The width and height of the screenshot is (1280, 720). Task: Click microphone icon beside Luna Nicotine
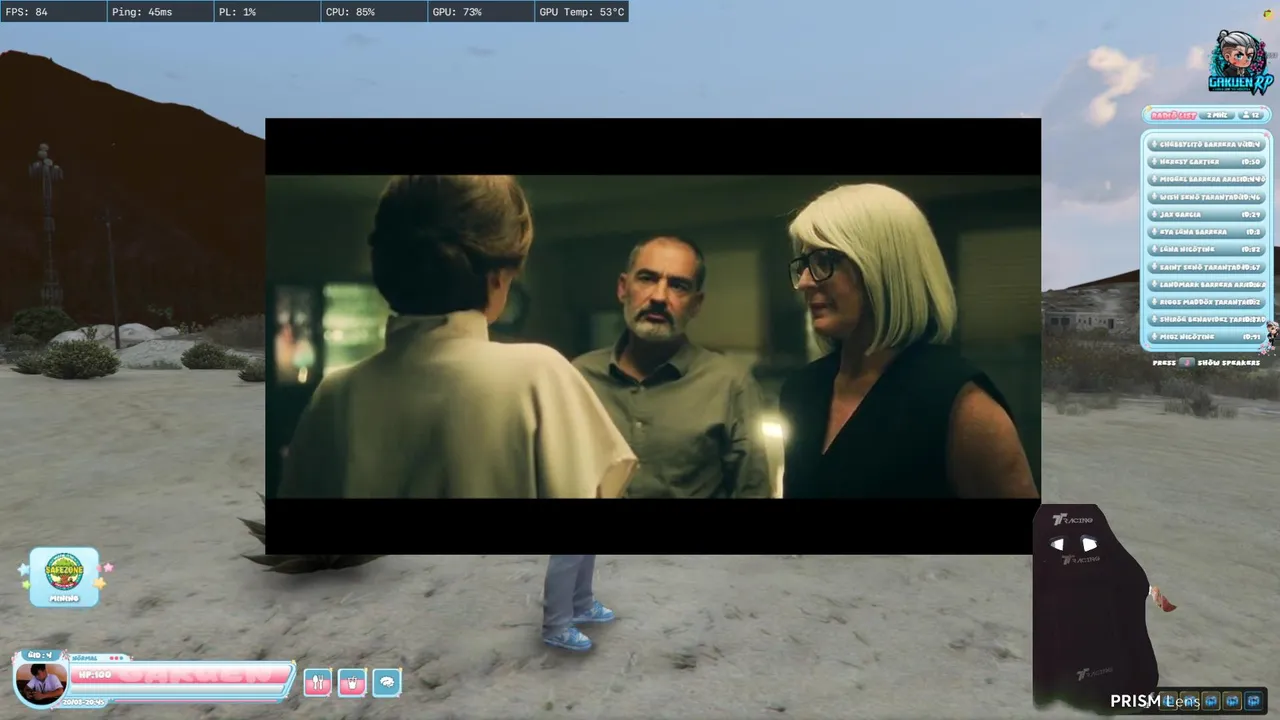point(1154,249)
